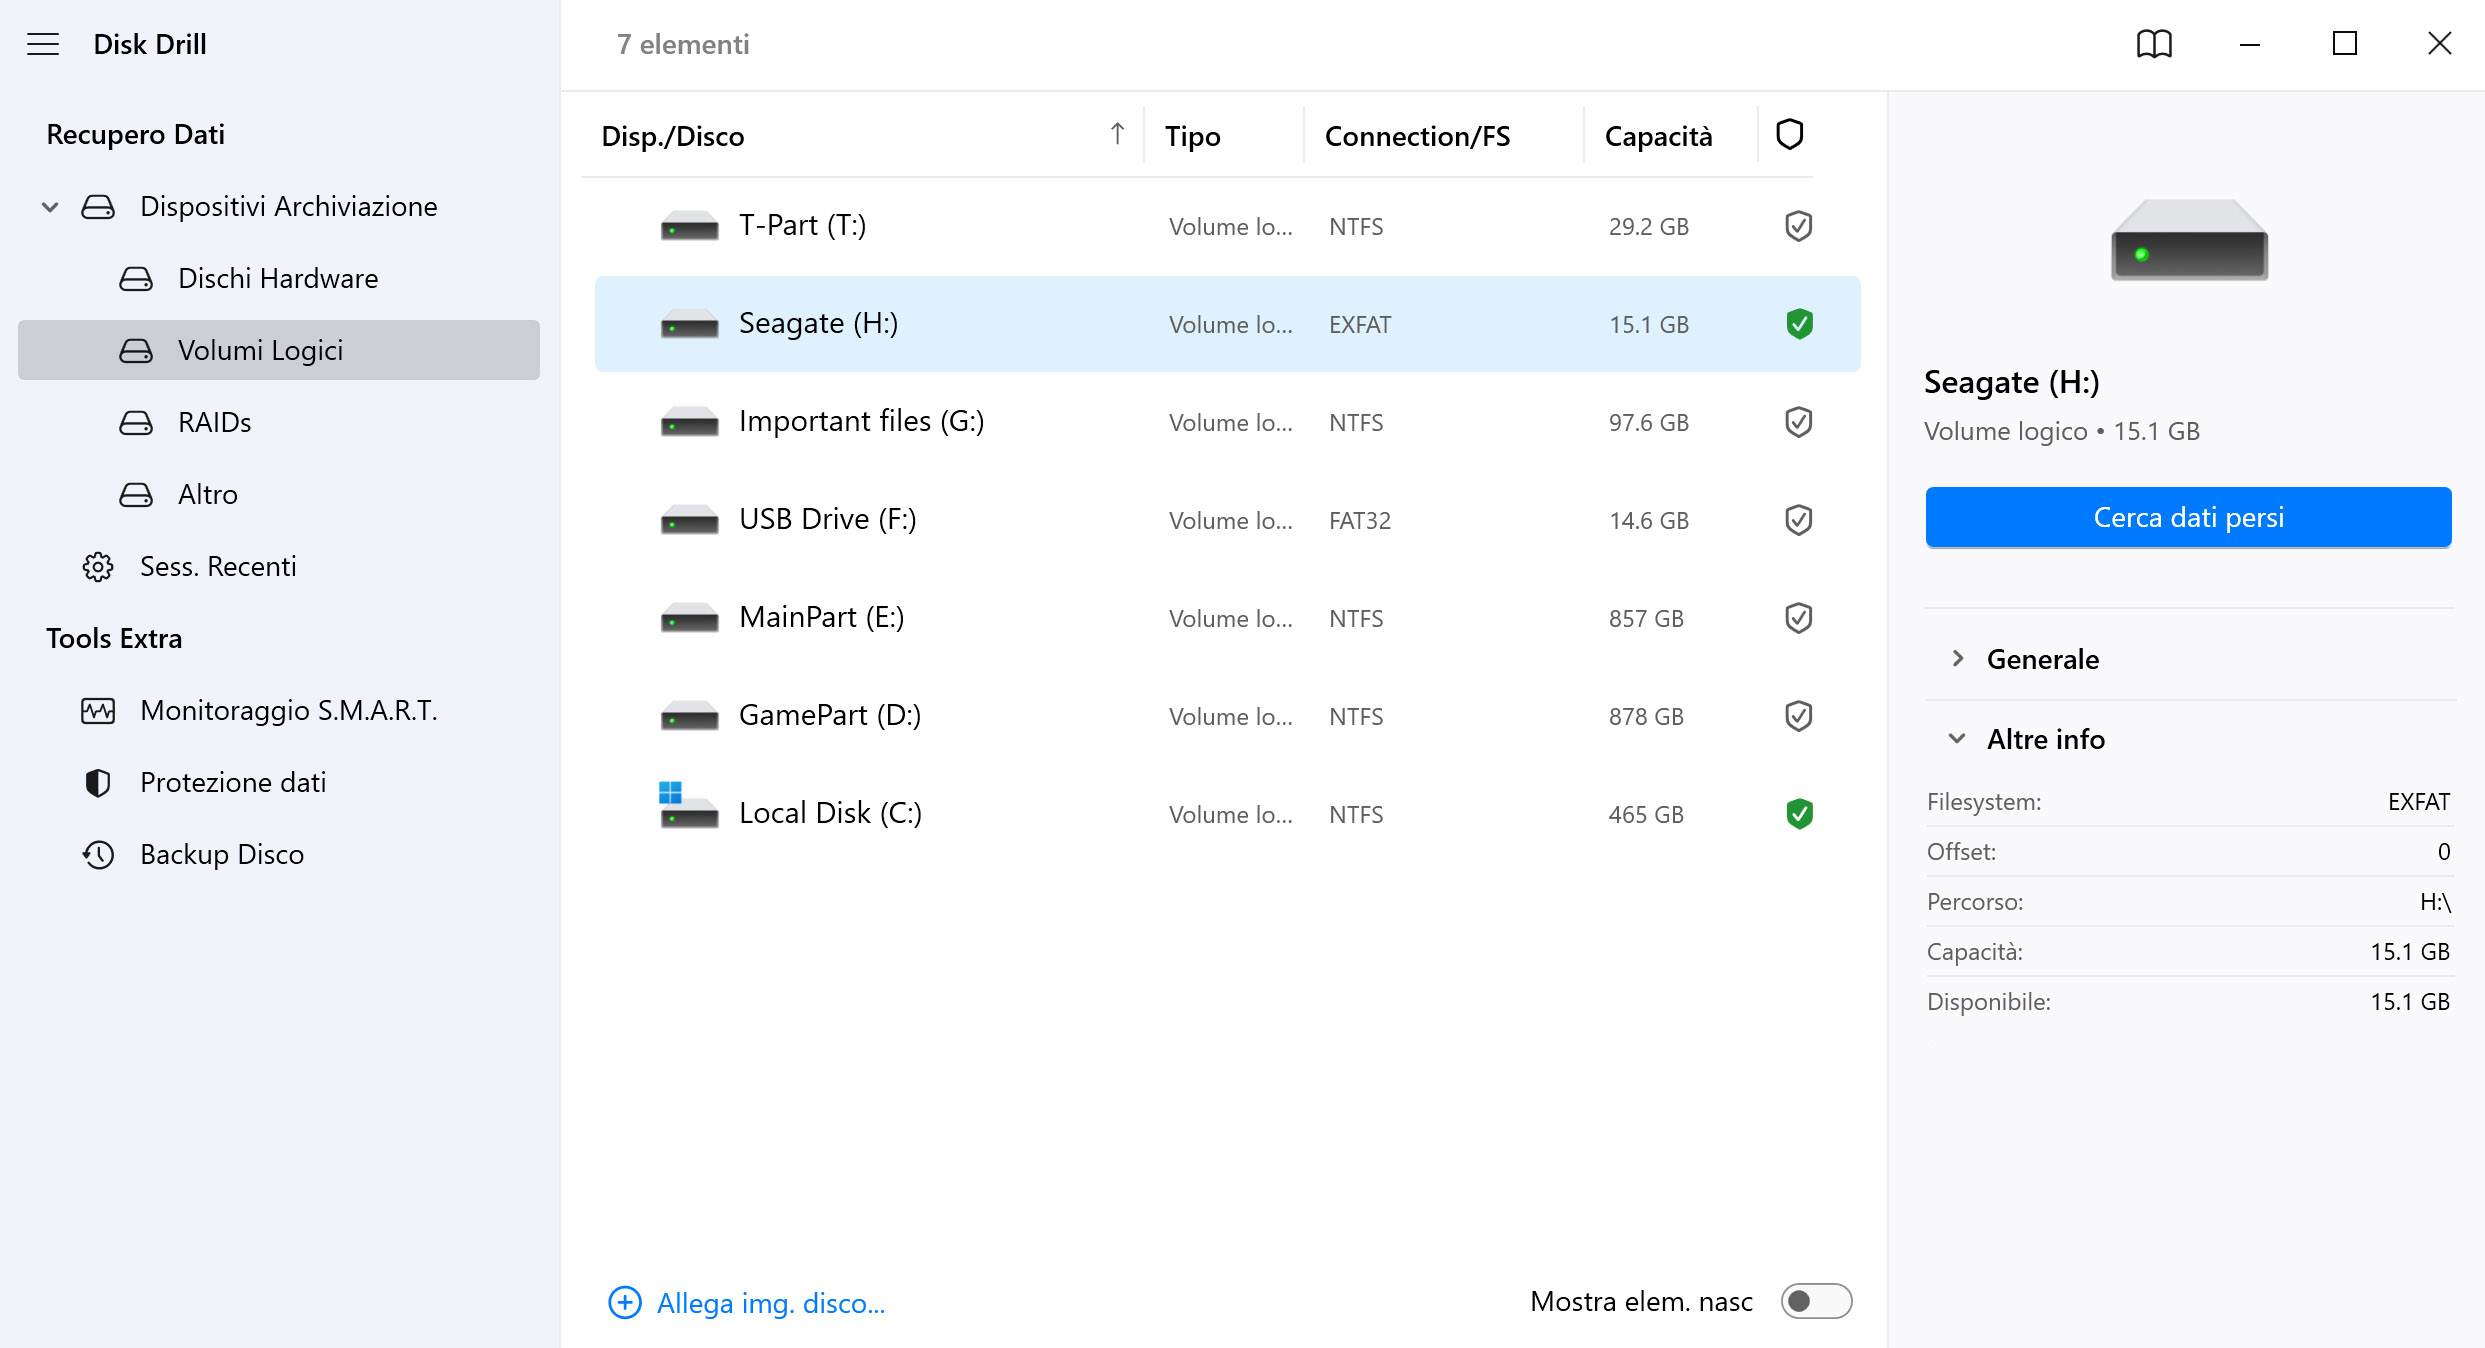Click the GamePart (D:) protection shield

click(1799, 716)
